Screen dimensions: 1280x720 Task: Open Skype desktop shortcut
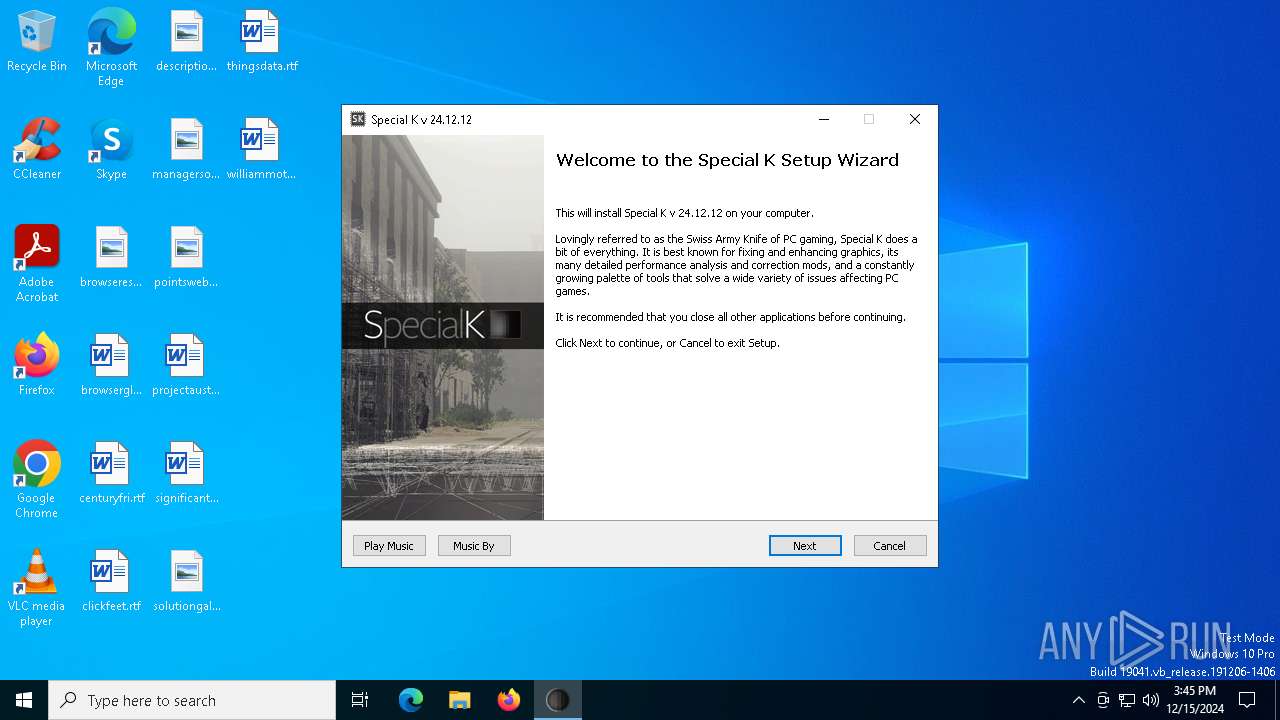coord(111,149)
